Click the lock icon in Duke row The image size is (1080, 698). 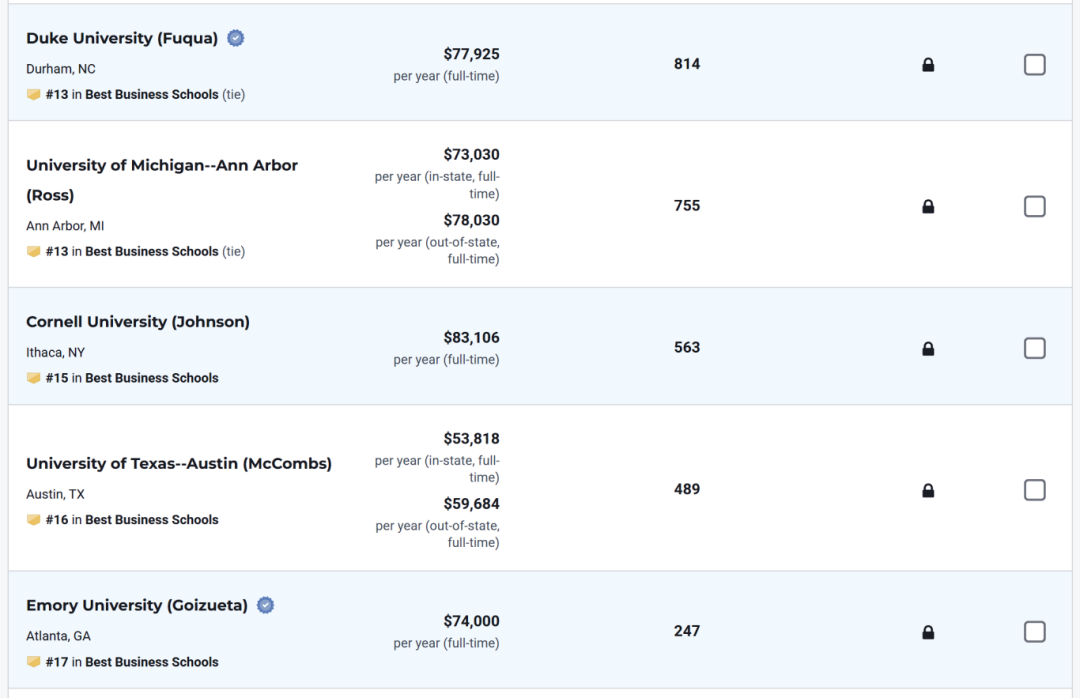(x=928, y=65)
